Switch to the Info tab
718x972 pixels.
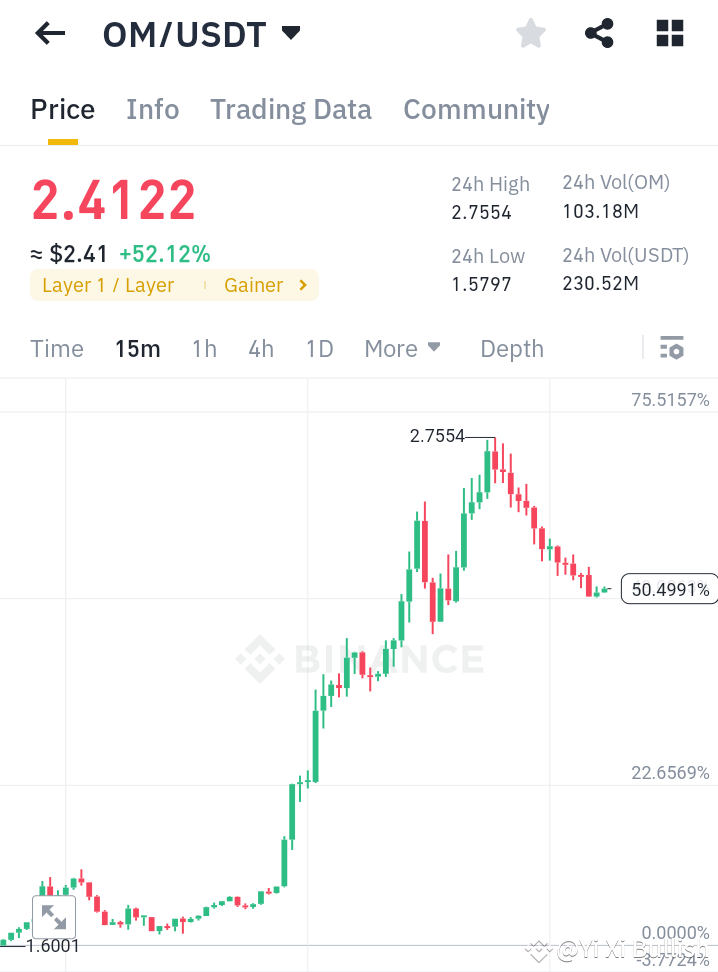point(152,110)
